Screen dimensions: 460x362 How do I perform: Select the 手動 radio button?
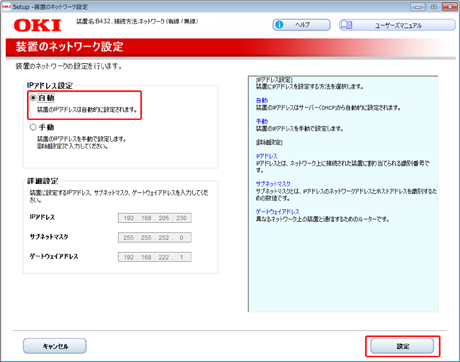pos(33,127)
